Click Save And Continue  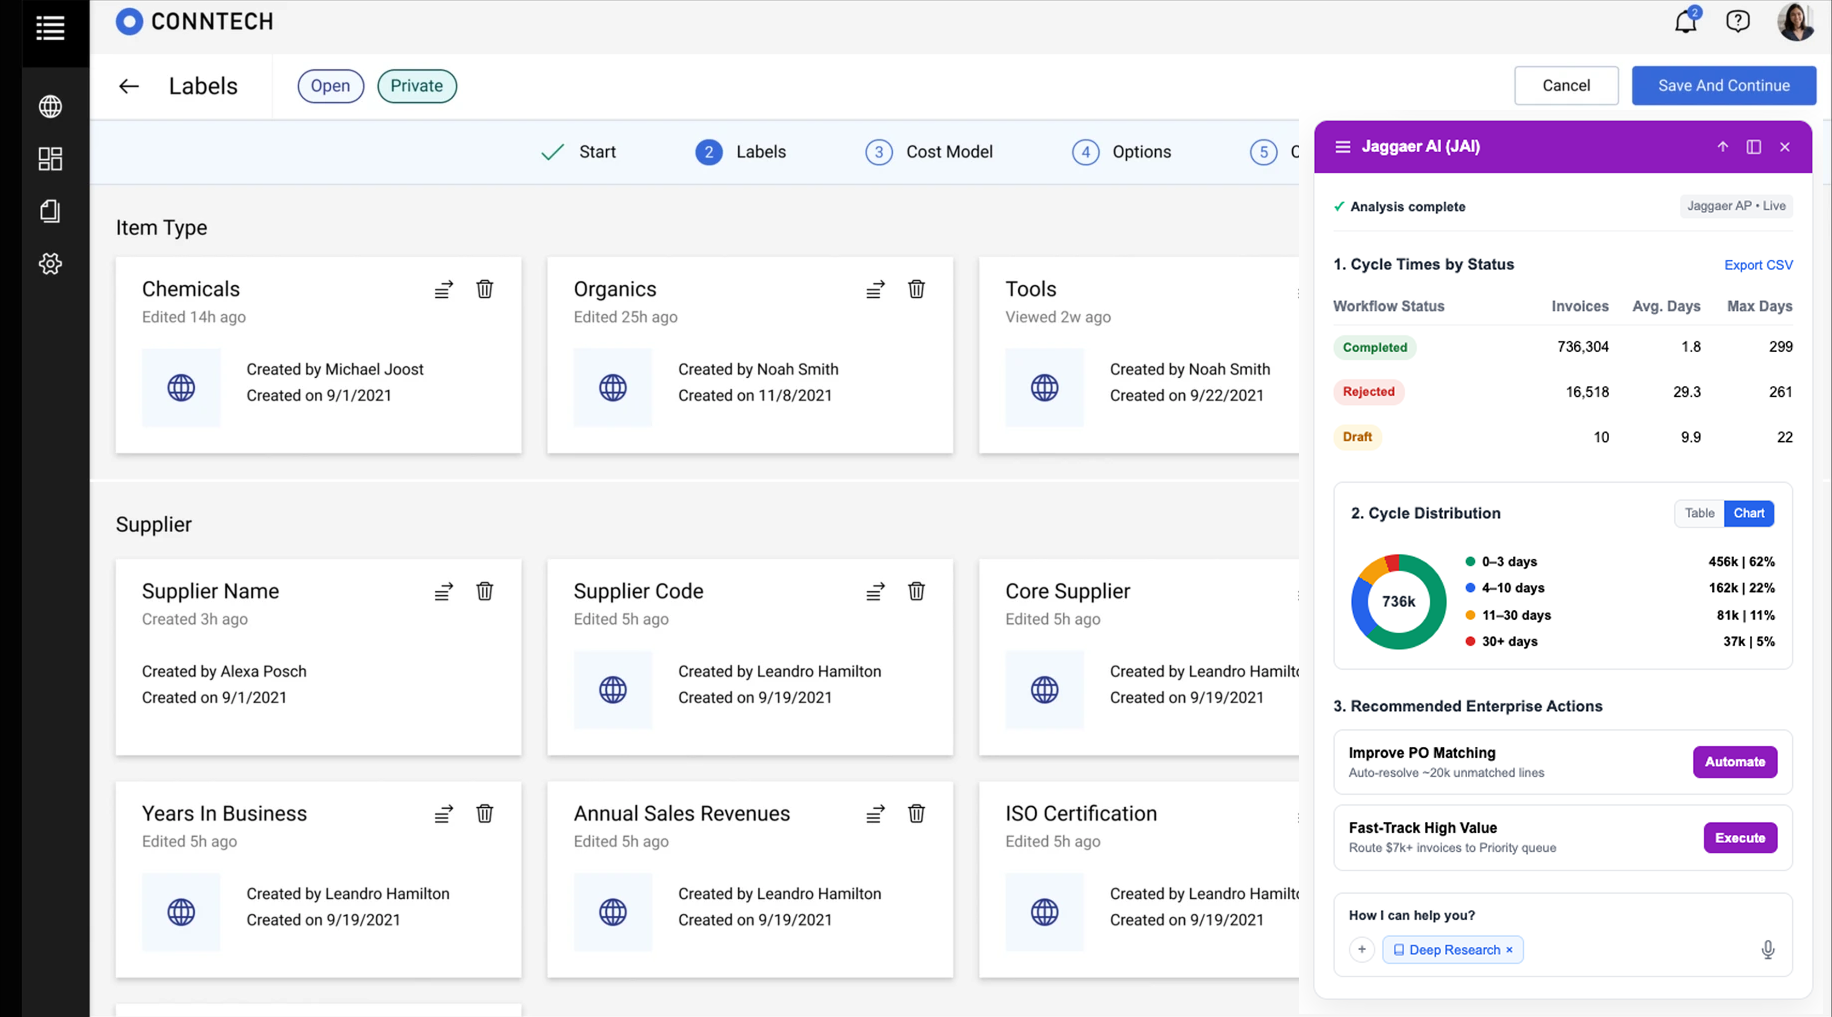tap(1724, 86)
